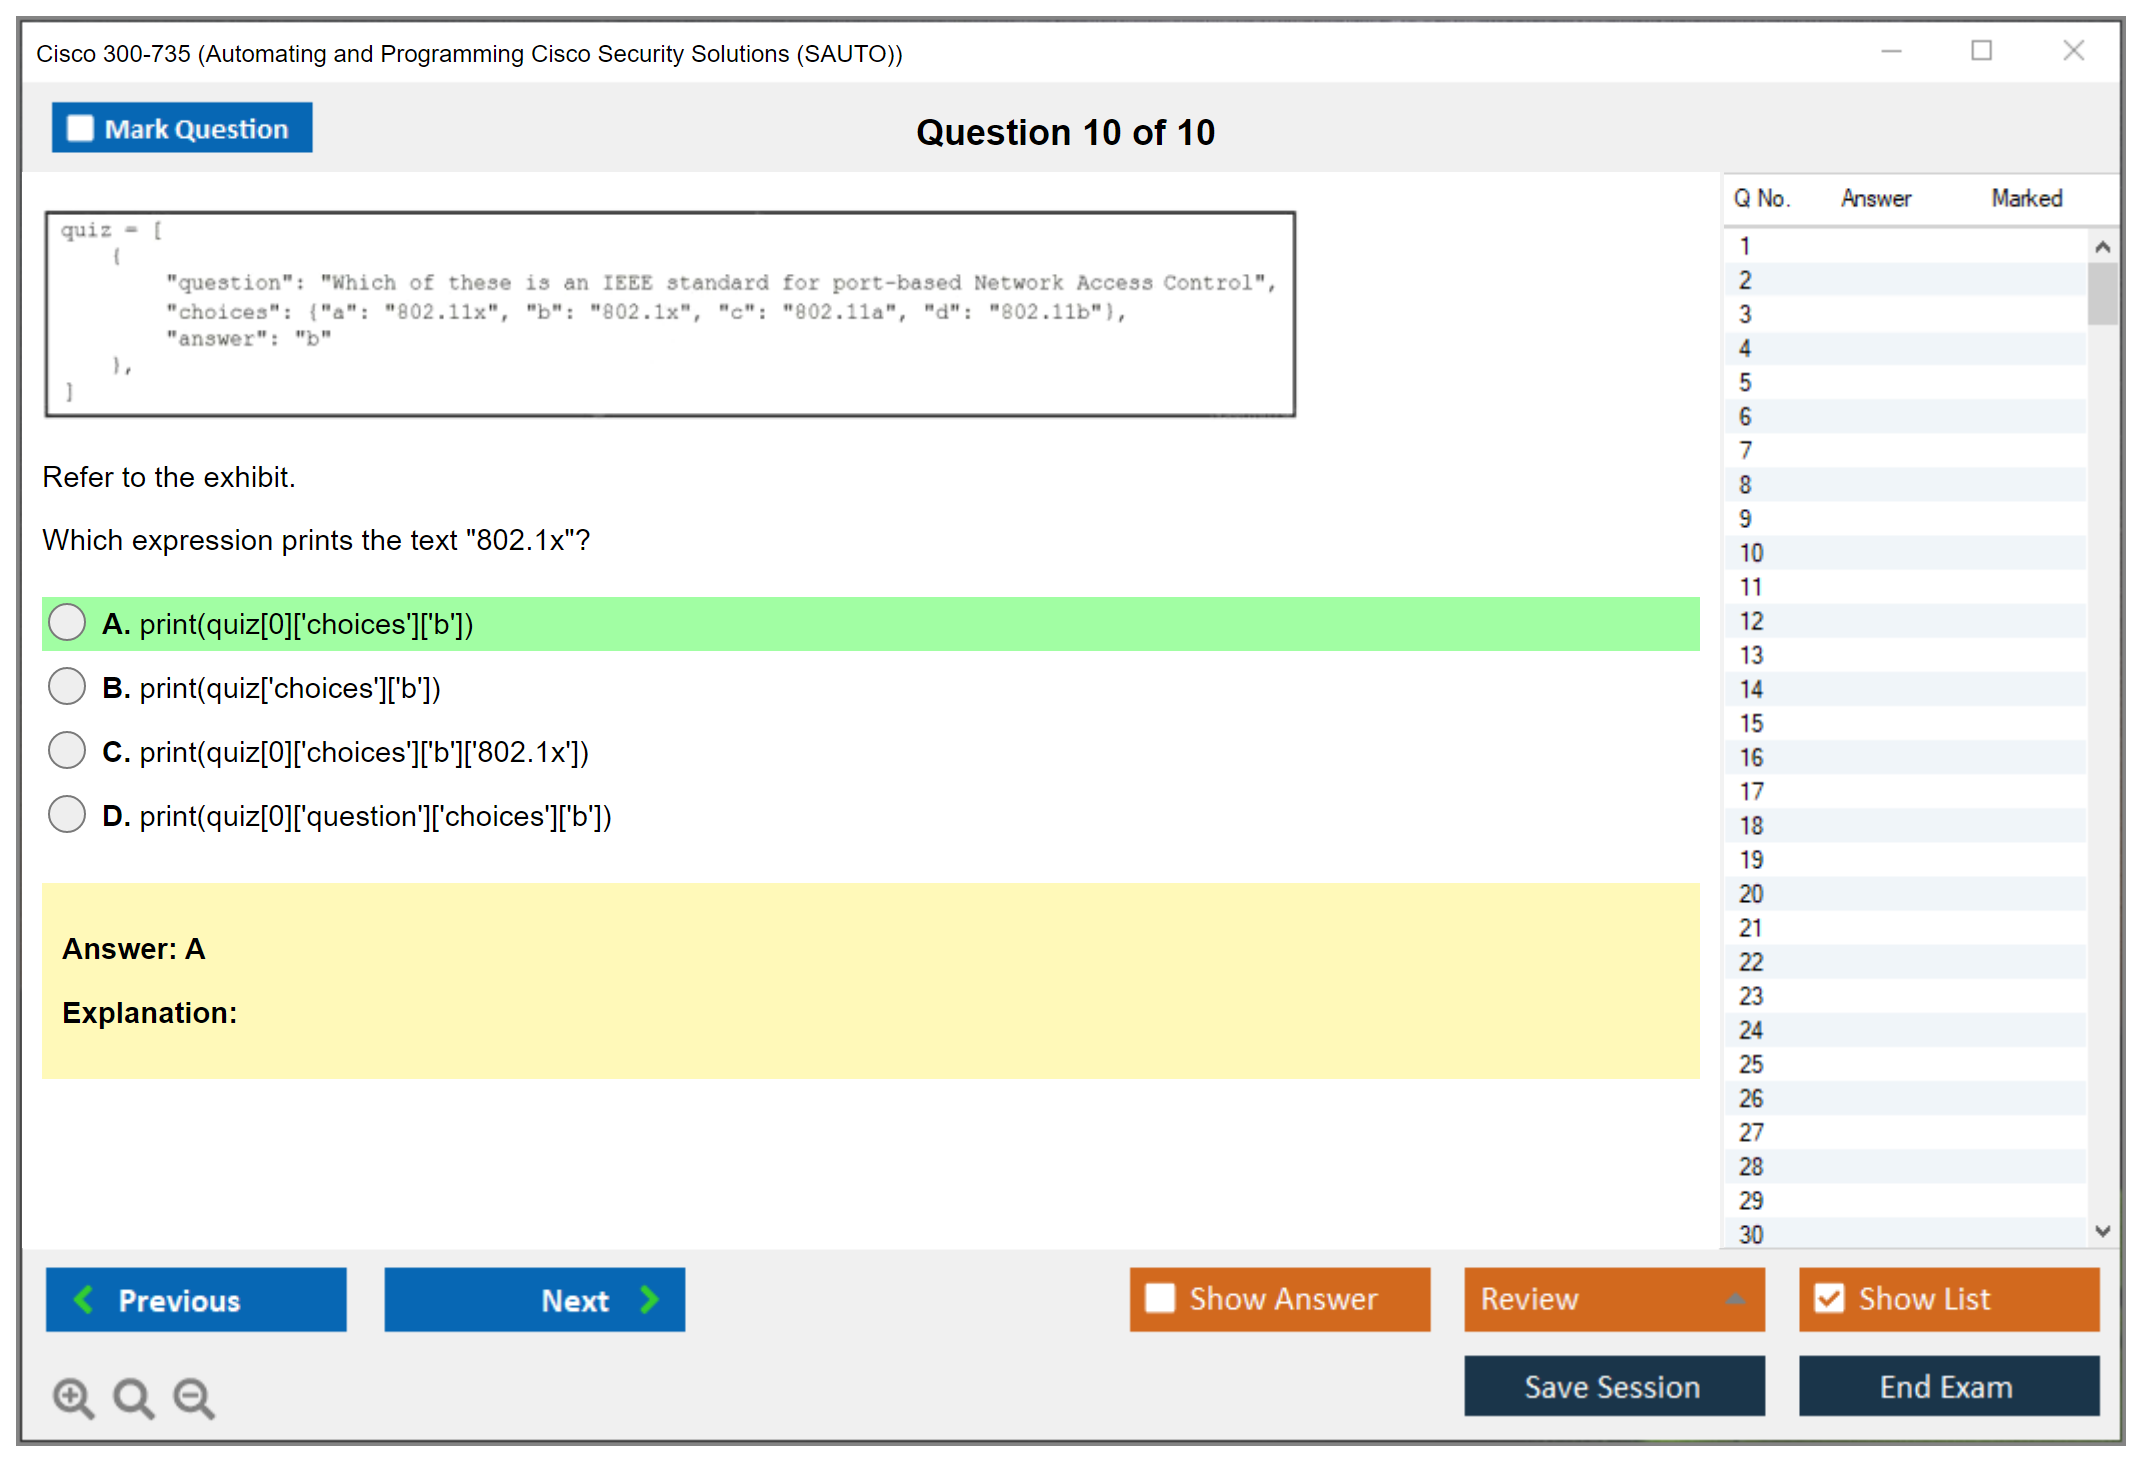
Task: Click the green right arrow on Next
Action: 649,1299
